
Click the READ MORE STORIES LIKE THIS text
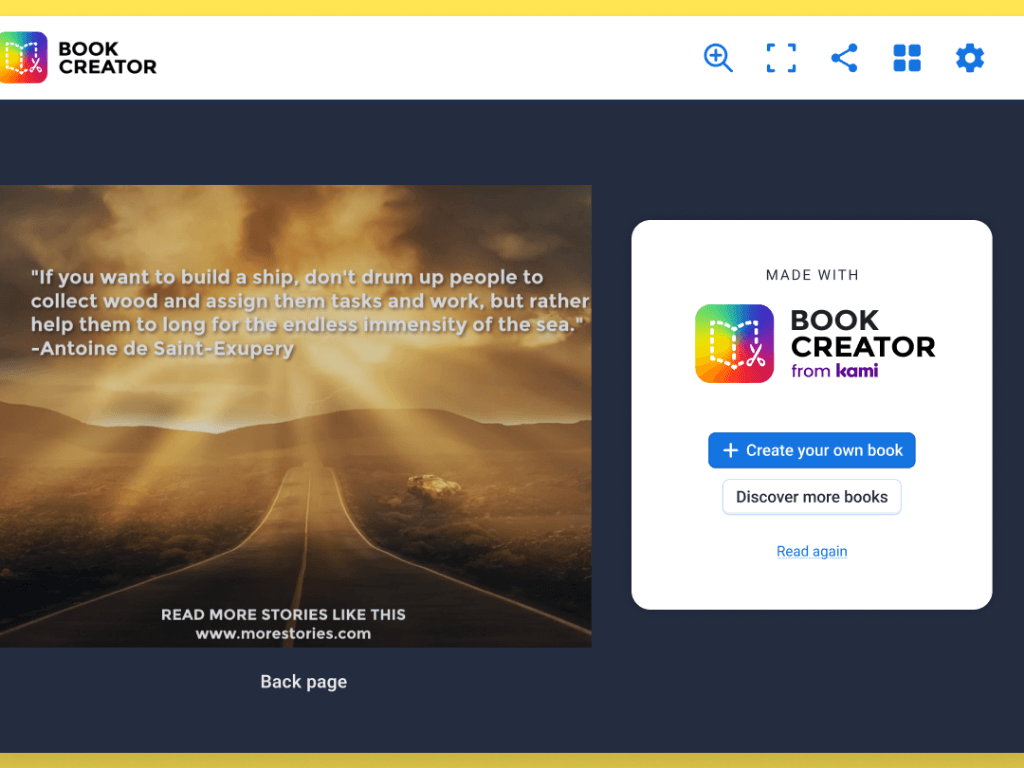(x=283, y=614)
